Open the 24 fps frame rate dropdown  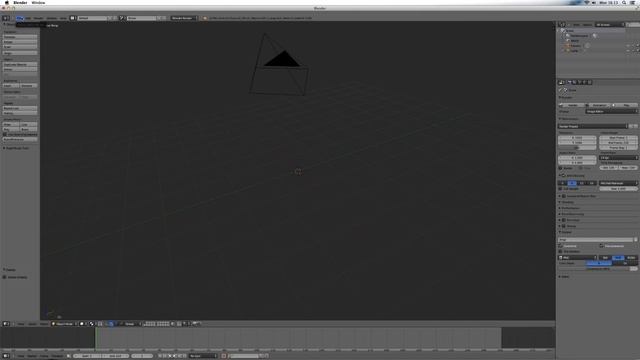[x=618, y=158]
